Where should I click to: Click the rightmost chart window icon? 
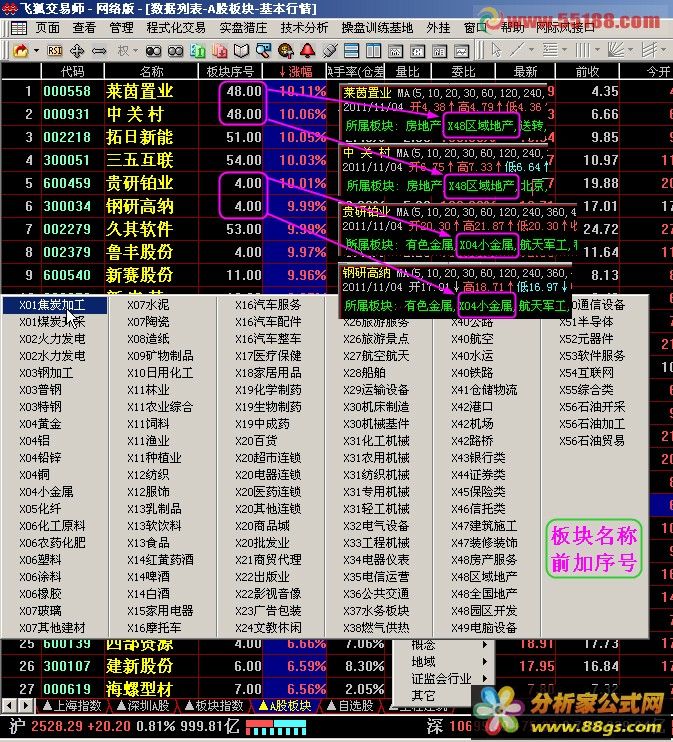pos(461,50)
